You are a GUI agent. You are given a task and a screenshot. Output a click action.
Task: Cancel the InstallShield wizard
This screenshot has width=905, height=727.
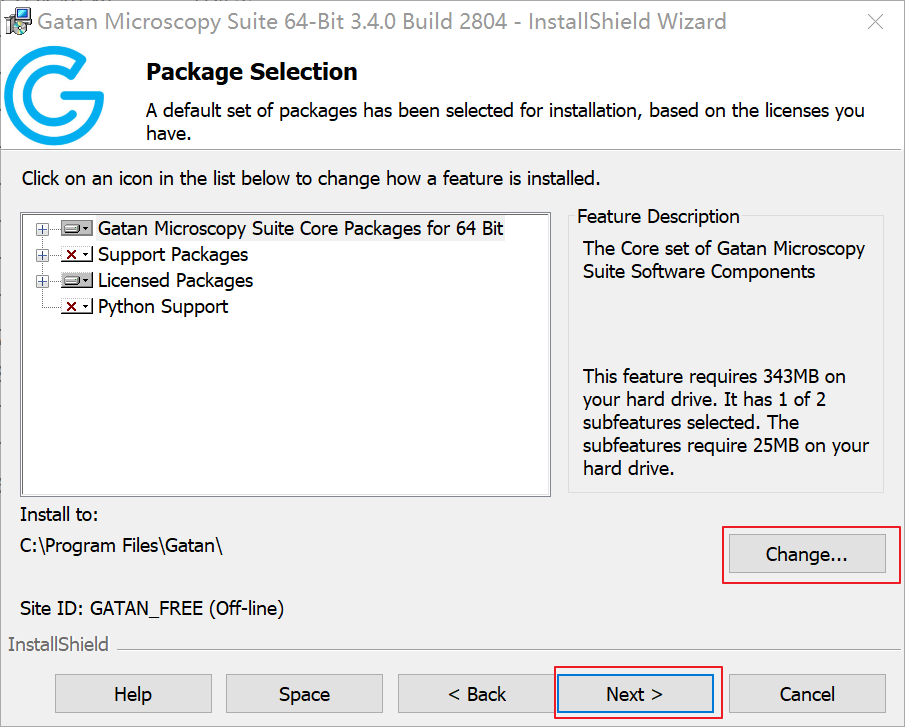(807, 694)
